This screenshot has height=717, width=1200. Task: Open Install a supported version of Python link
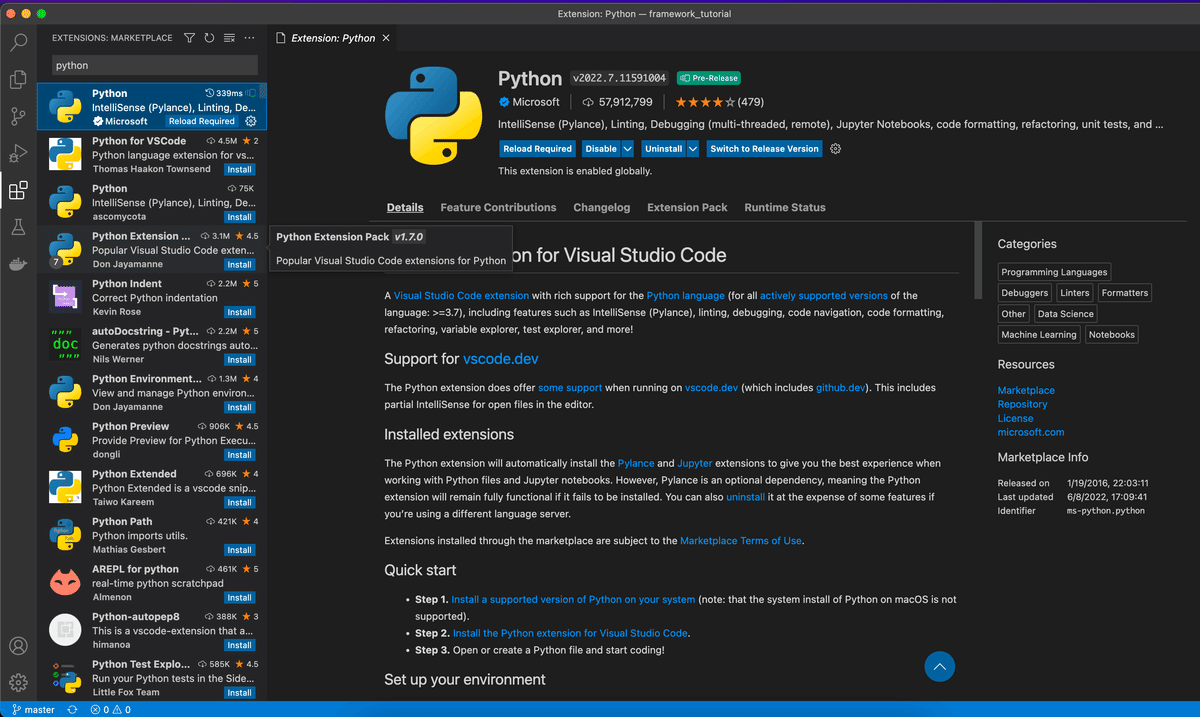(x=573, y=600)
